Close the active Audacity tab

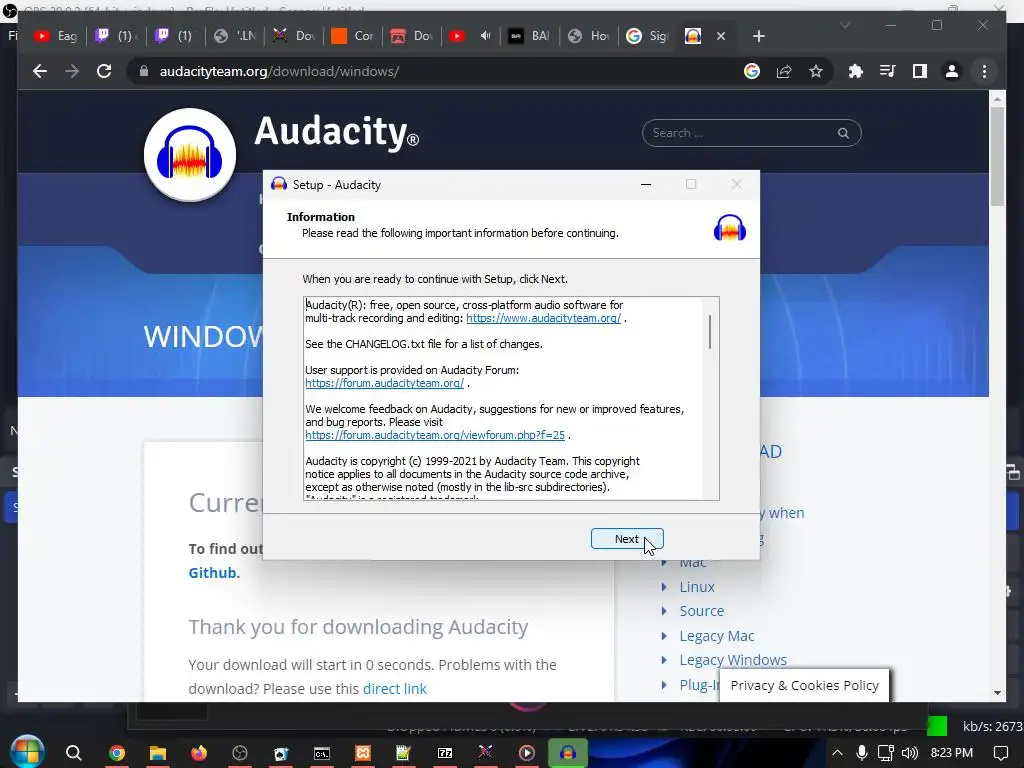pos(721,37)
